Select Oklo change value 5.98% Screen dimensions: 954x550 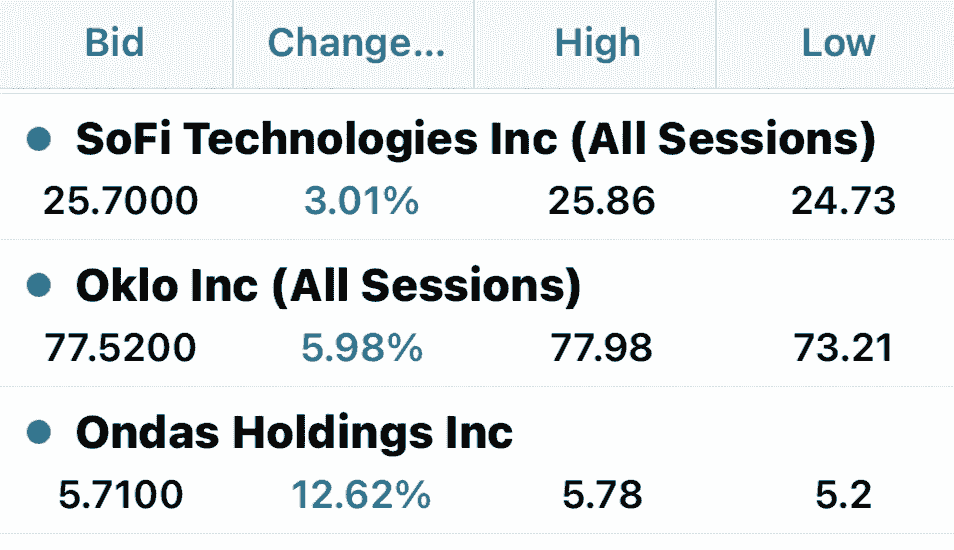[362, 347]
